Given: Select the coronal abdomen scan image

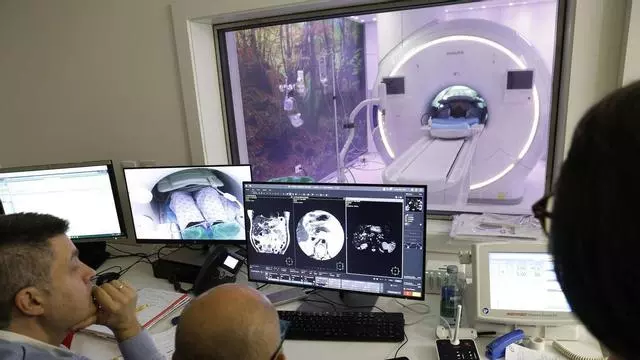Looking at the screenshot, I should tap(269, 233).
